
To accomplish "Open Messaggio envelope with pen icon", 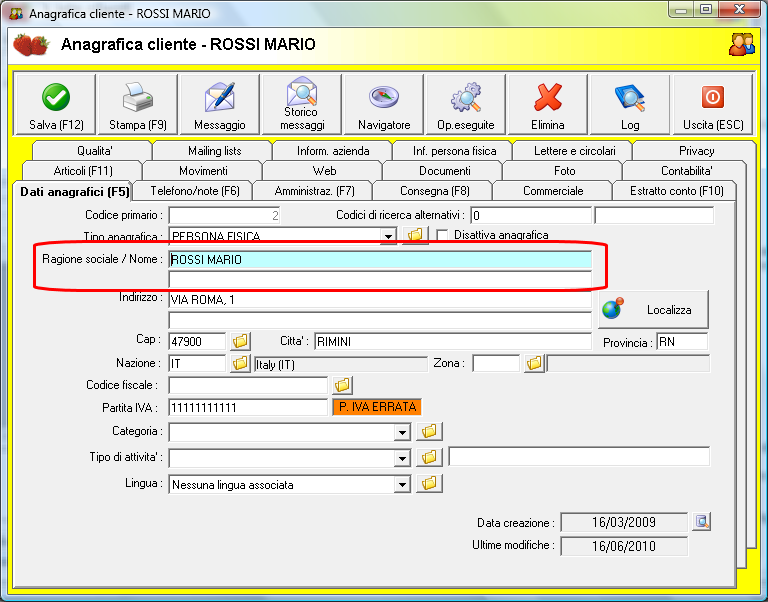I will pos(219,97).
